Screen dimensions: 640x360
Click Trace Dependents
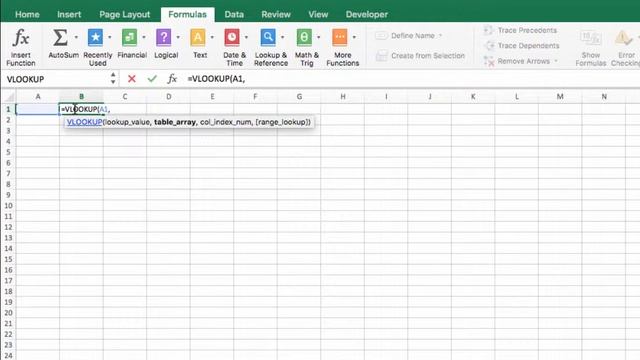pyautogui.click(x=522, y=46)
